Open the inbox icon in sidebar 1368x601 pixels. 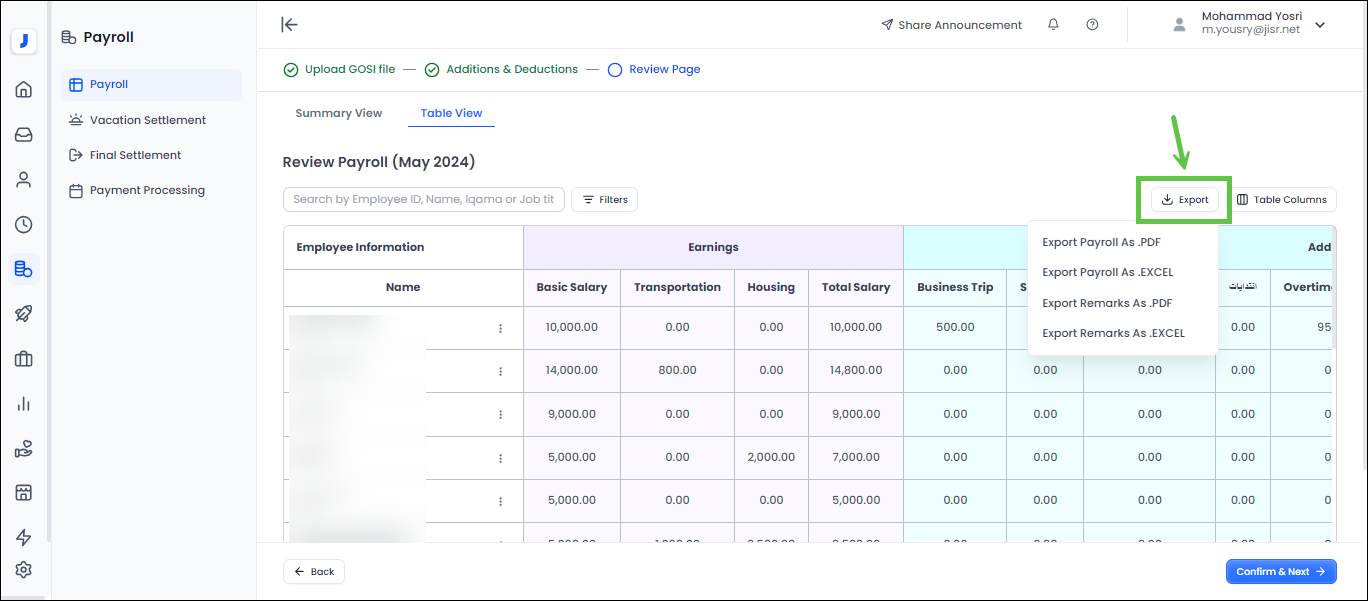[x=24, y=135]
